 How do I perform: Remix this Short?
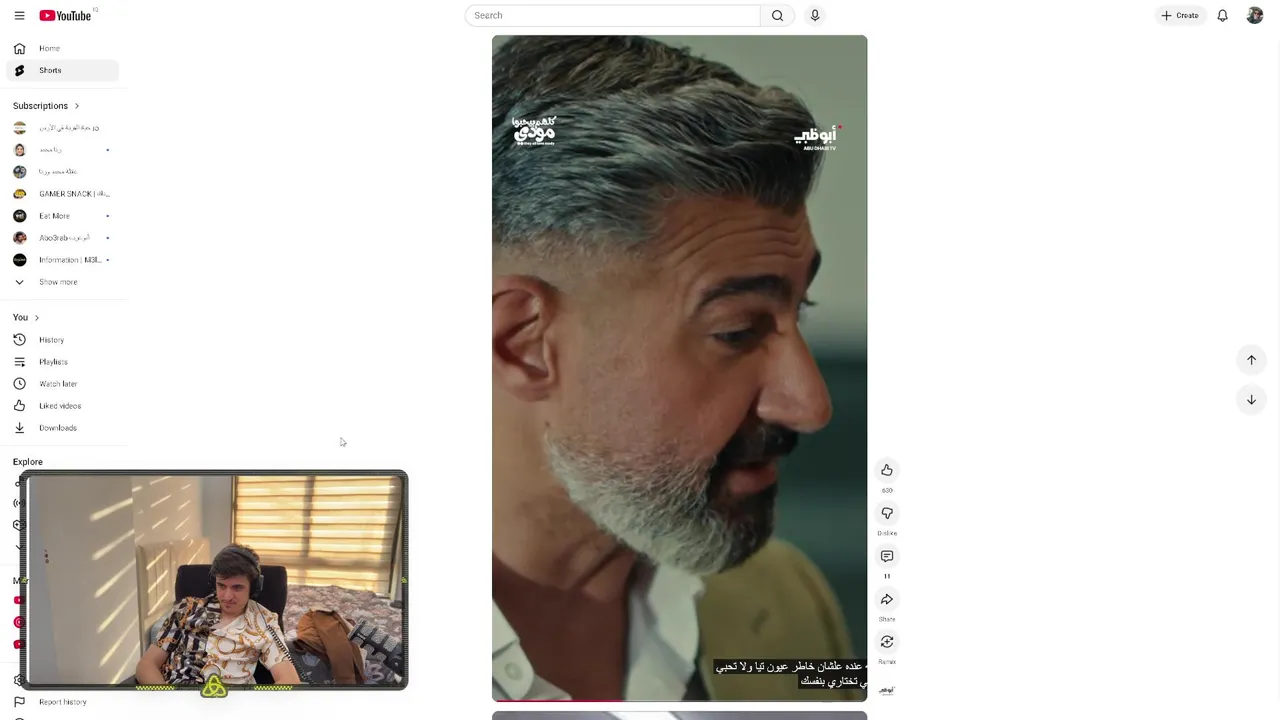tap(887, 642)
